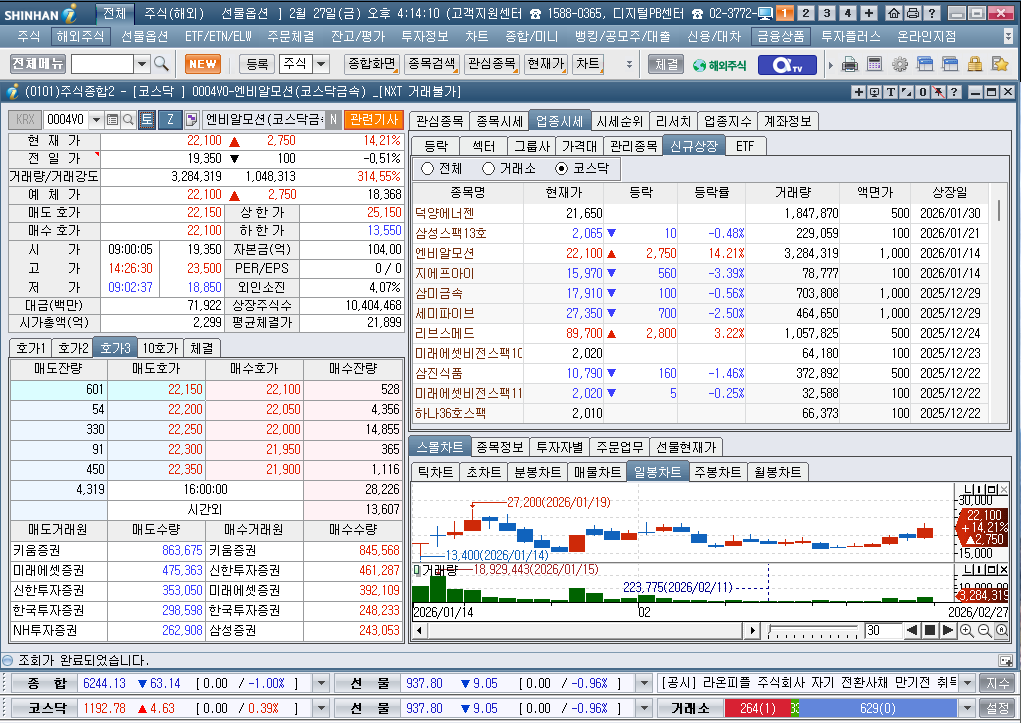Click the star favorites icon in toolbar

point(1000,64)
